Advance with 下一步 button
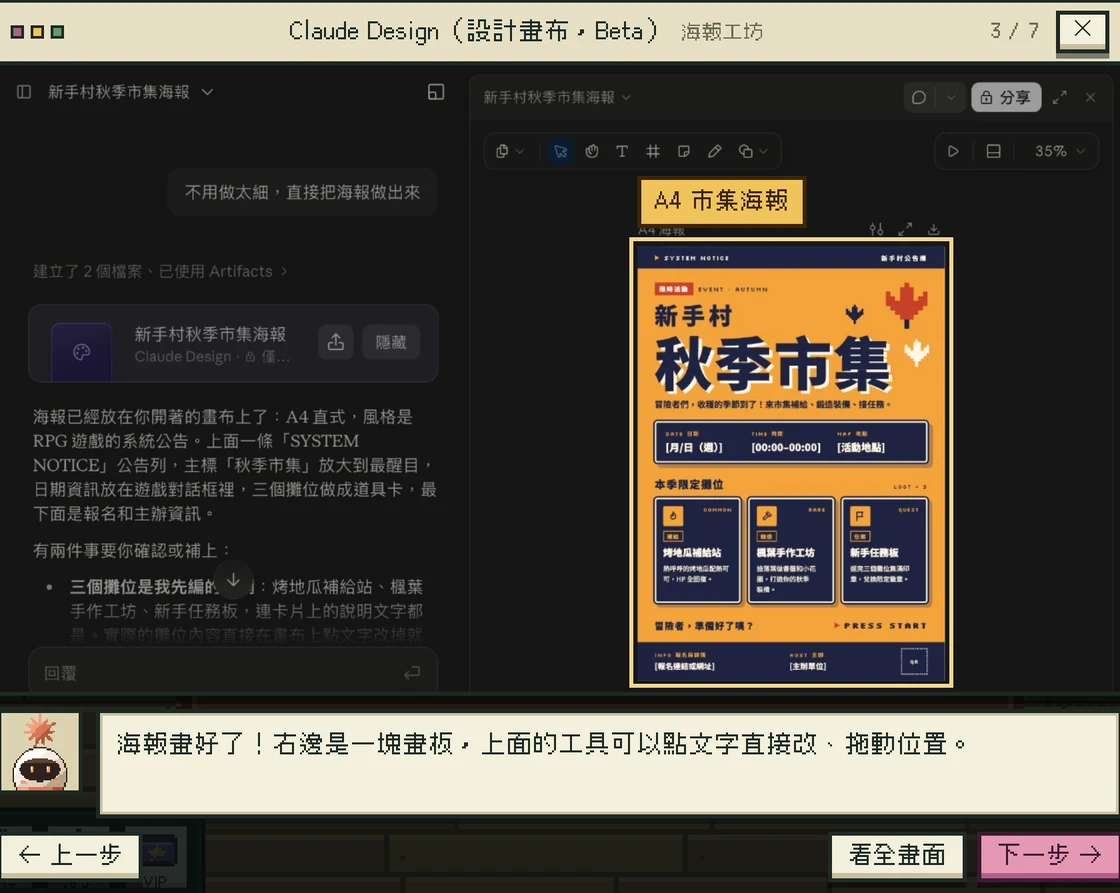Viewport: 1120px width, 893px height. coord(1049,855)
